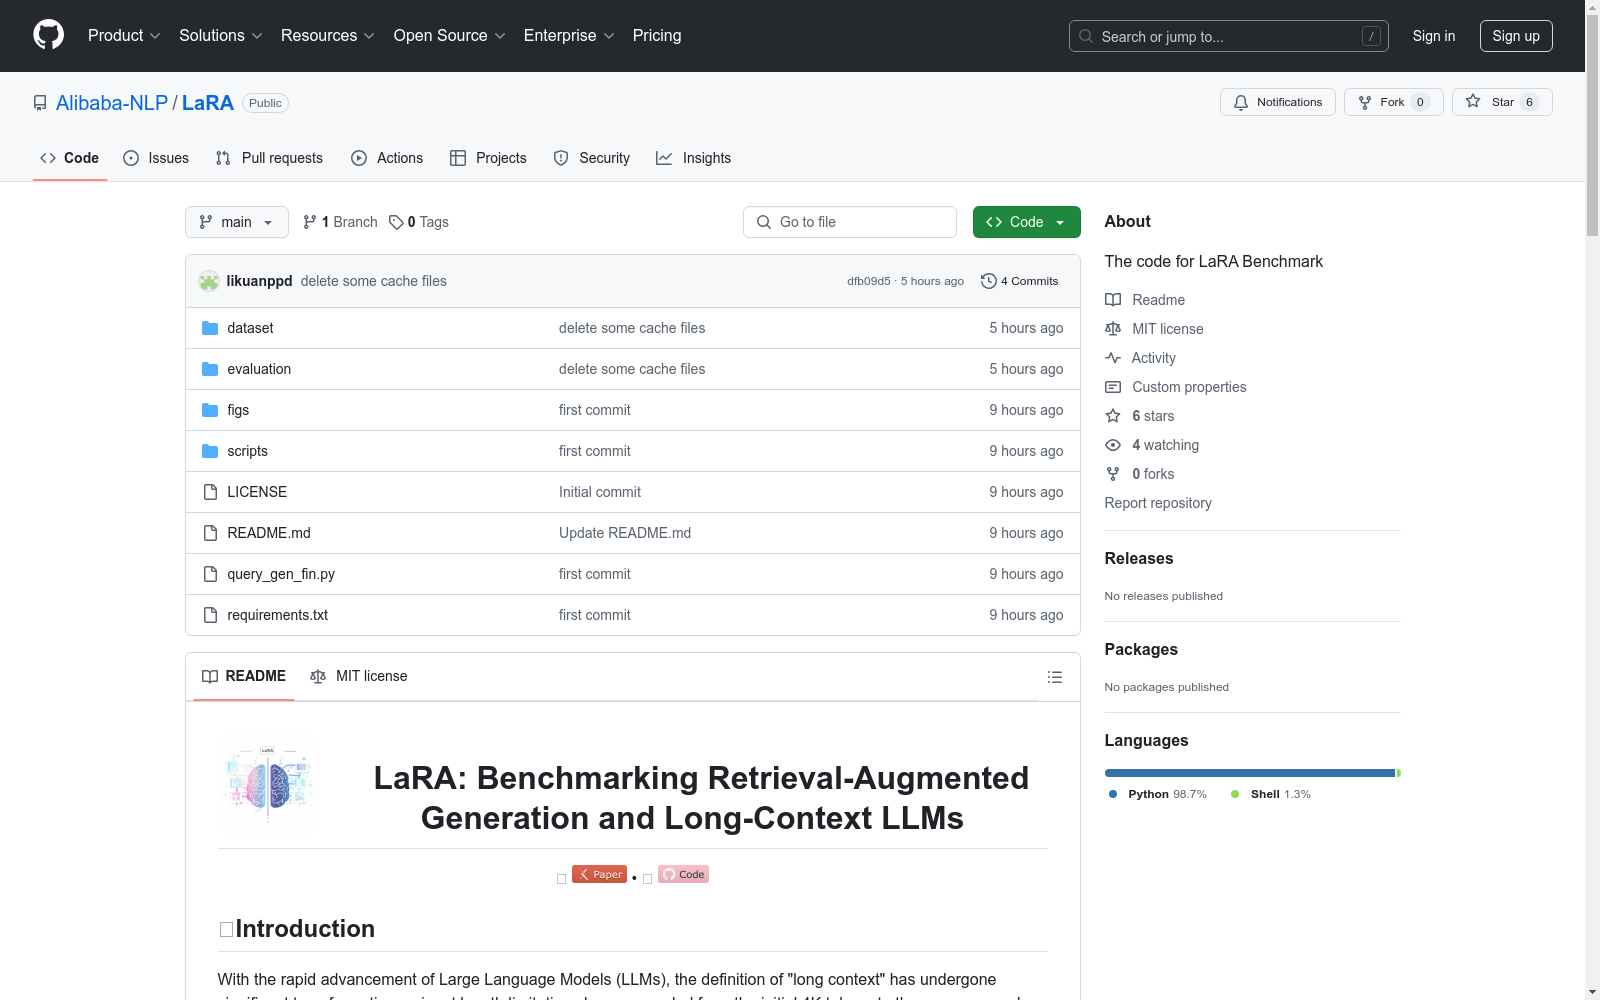The width and height of the screenshot is (1600, 1000).
Task: Expand the Enterprise menu
Action: pos(569,36)
